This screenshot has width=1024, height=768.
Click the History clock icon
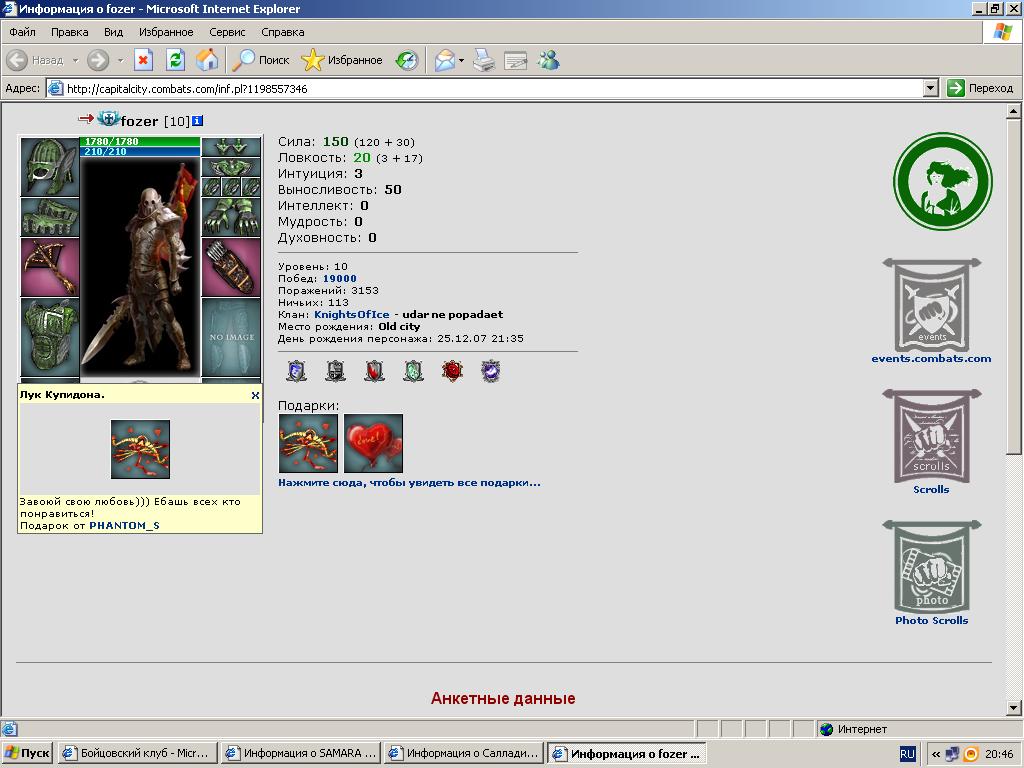(406, 60)
